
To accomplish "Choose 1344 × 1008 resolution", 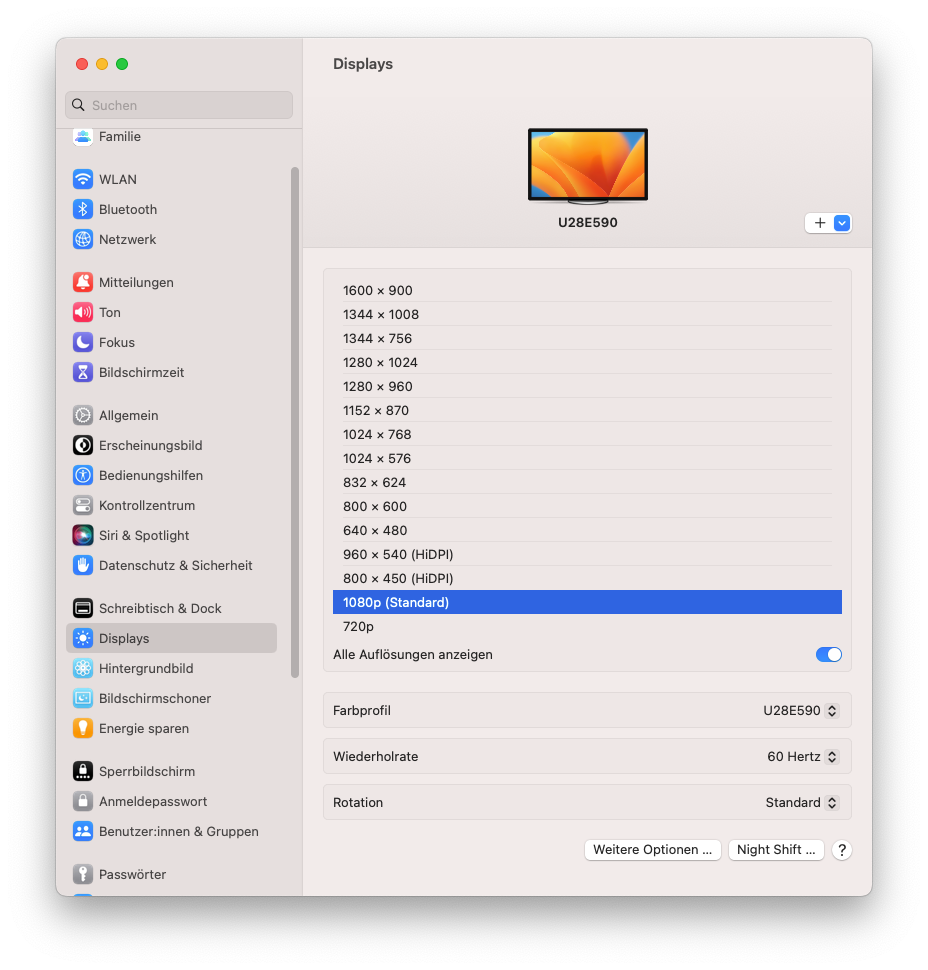I will coord(587,314).
